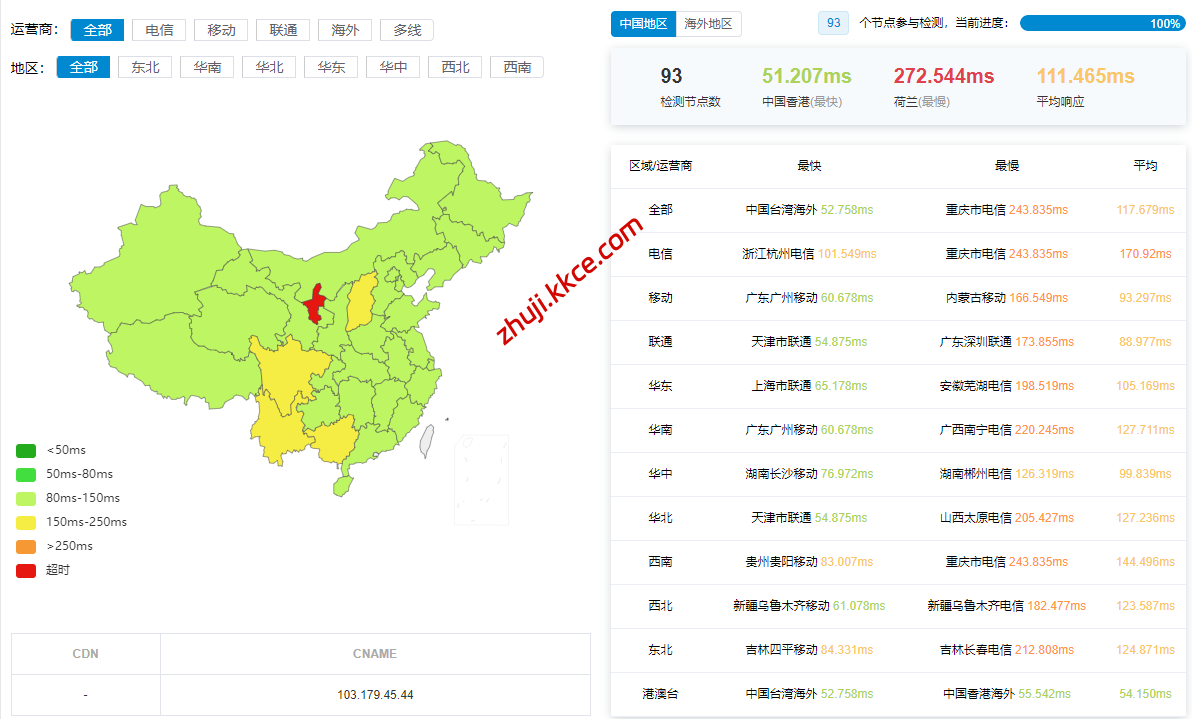The image size is (1192, 719).
Task: Filter results by 联通 carrier button
Action: click(x=283, y=30)
